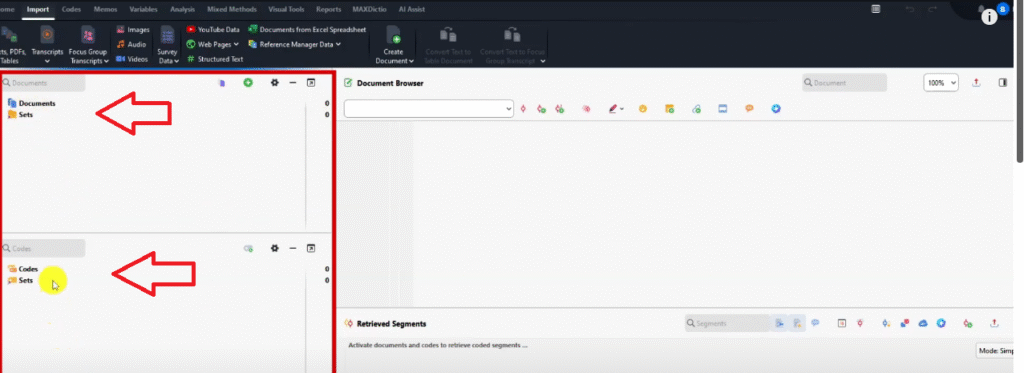Import Audio files
Screen dimensions: 1024x373
[x=131, y=44]
